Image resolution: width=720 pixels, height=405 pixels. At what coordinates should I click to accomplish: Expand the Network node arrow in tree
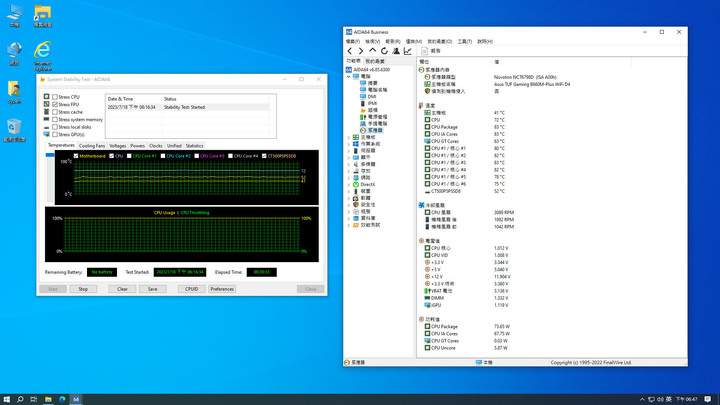[x=349, y=178]
